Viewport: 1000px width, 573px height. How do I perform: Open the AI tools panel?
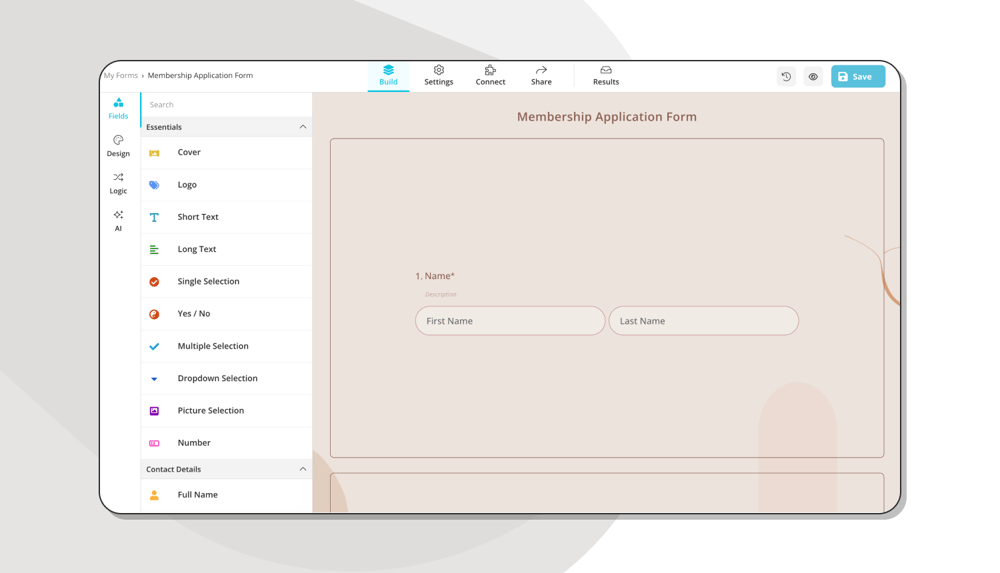pos(118,220)
